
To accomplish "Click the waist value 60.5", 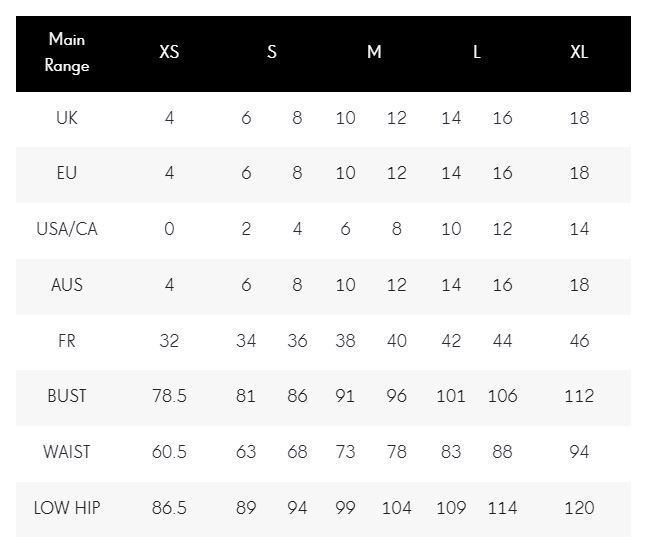I will (x=169, y=452).
